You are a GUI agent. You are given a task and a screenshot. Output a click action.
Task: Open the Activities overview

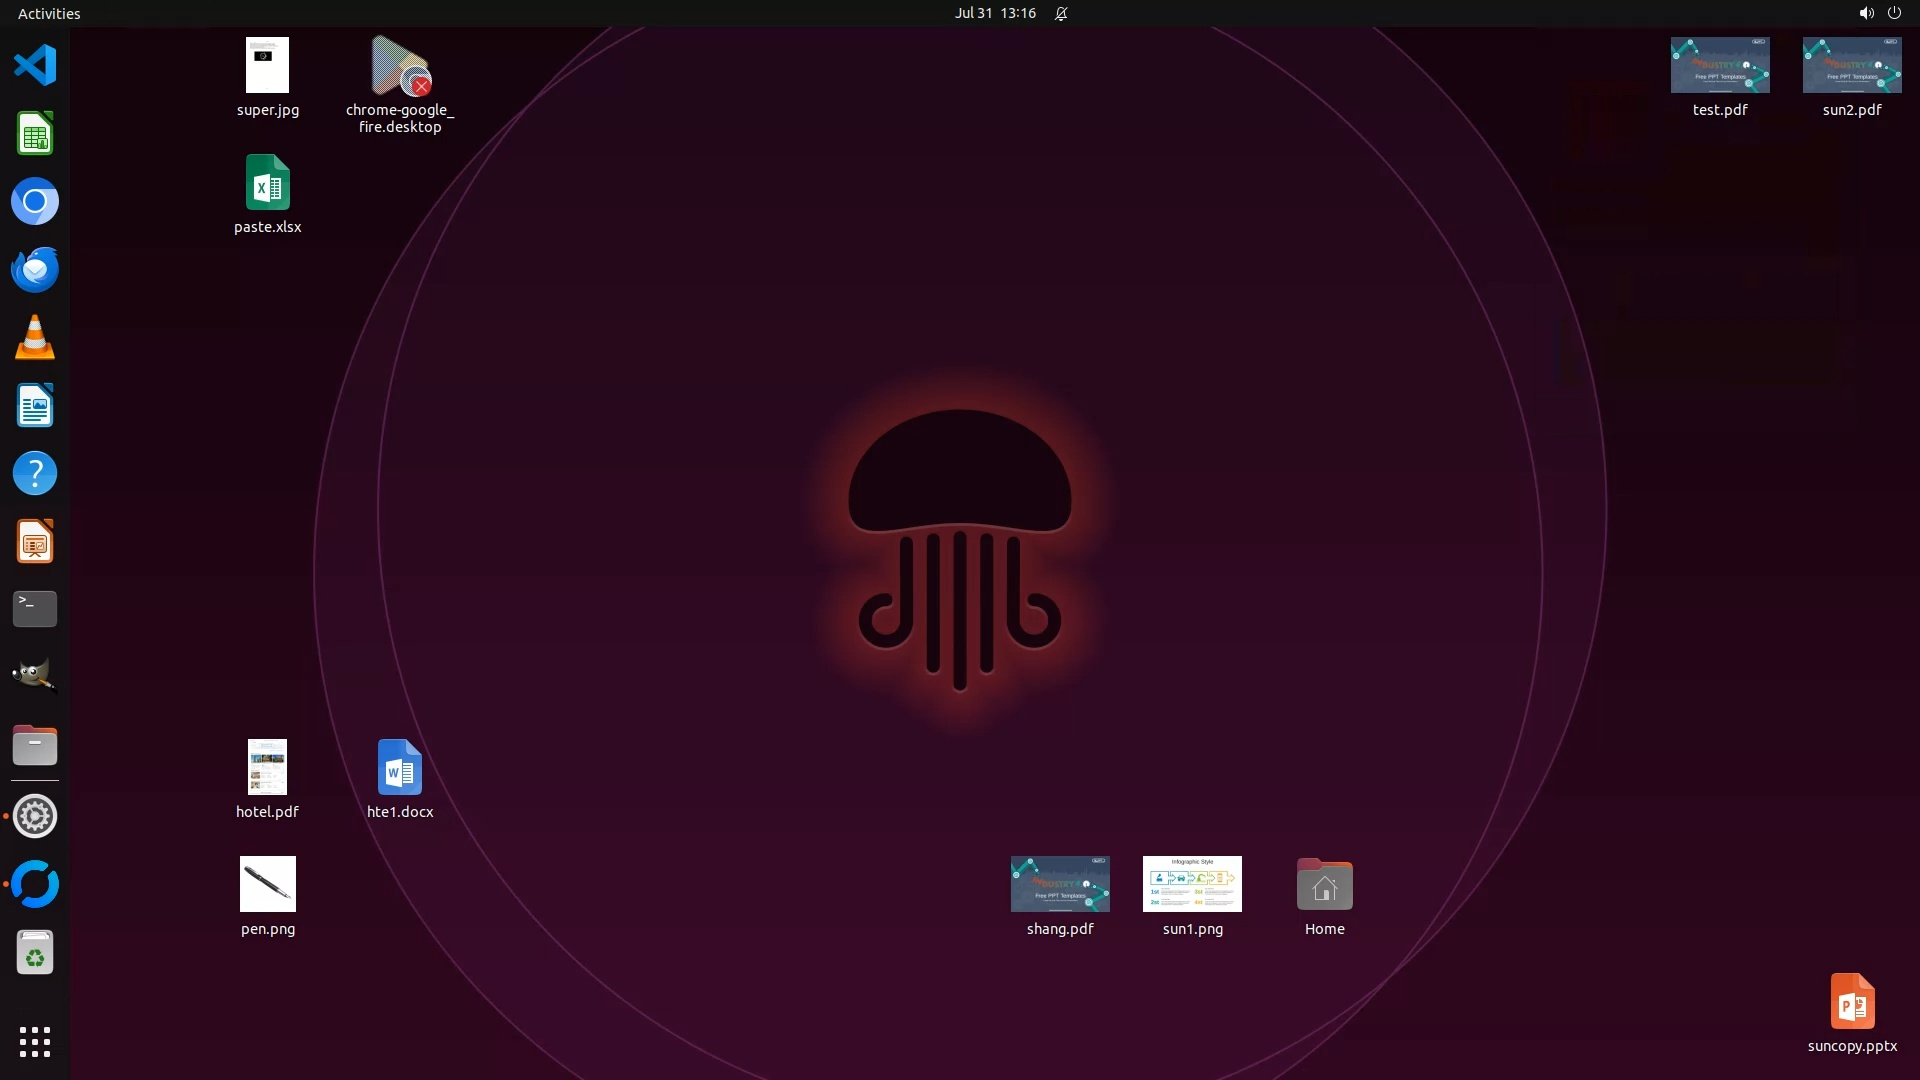[x=49, y=13]
